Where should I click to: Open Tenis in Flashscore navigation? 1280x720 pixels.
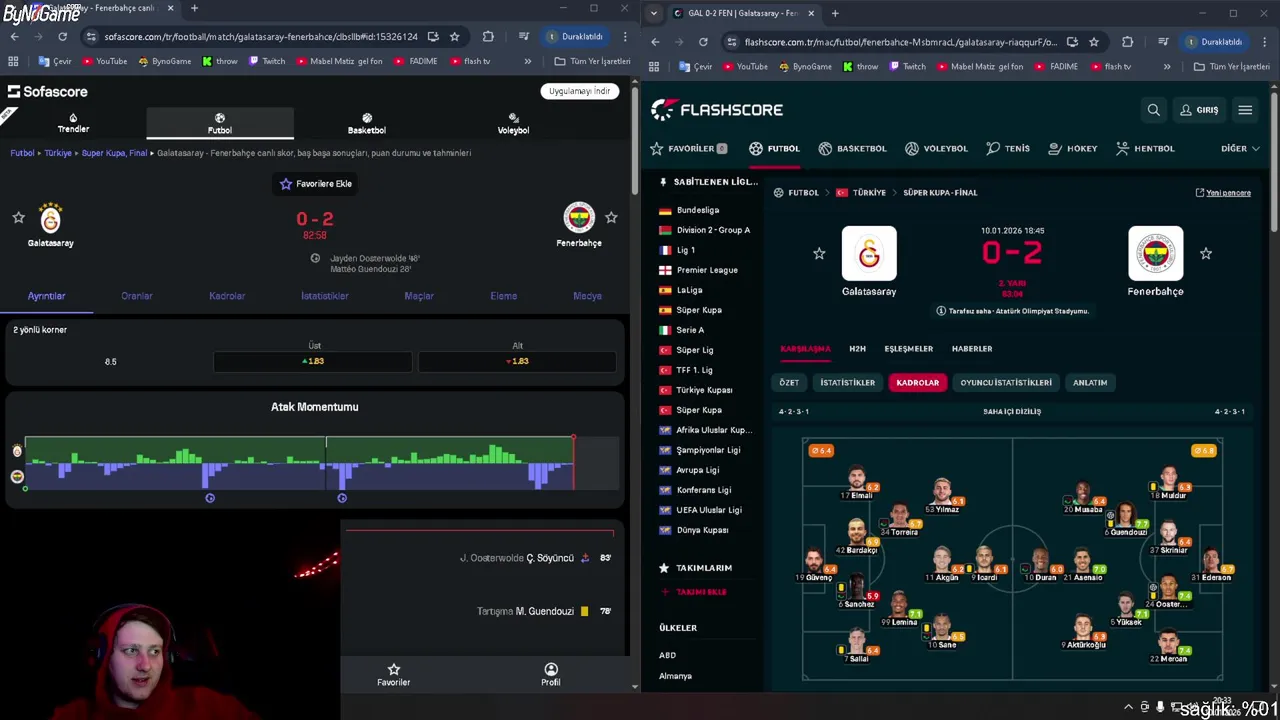click(x=1007, y=148)
